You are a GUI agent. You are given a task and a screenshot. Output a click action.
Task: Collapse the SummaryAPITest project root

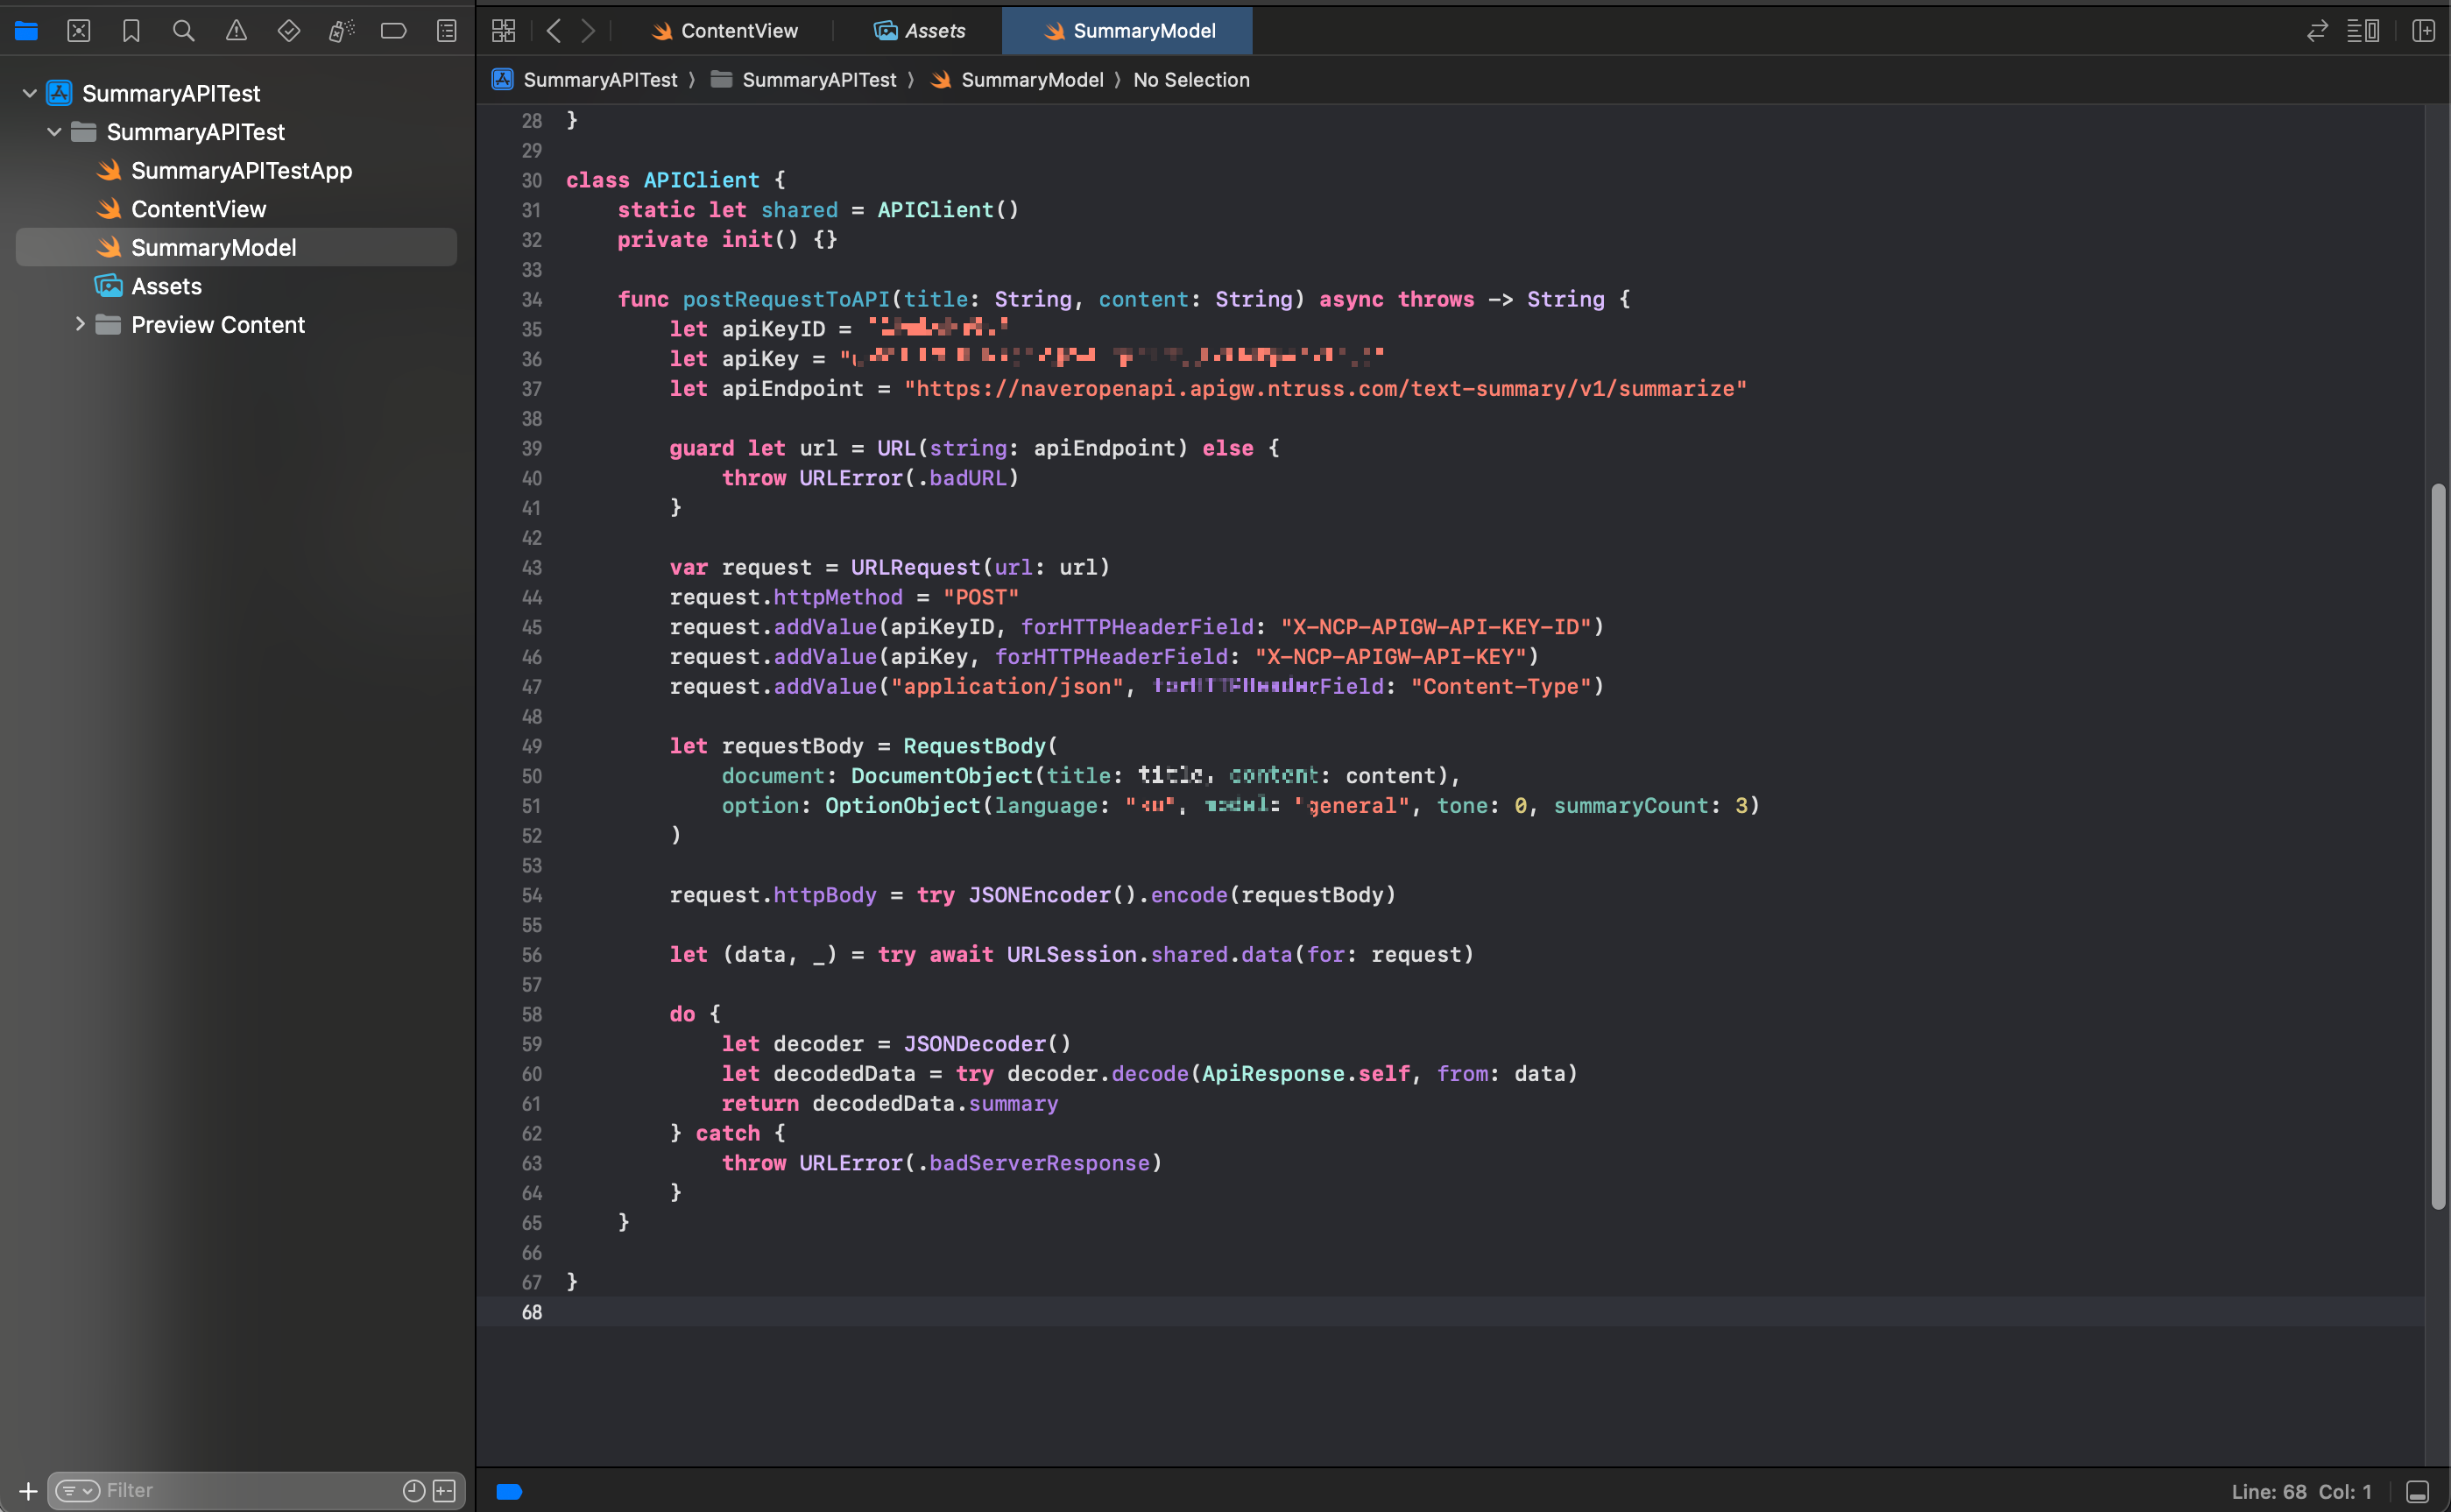(30, 93)
